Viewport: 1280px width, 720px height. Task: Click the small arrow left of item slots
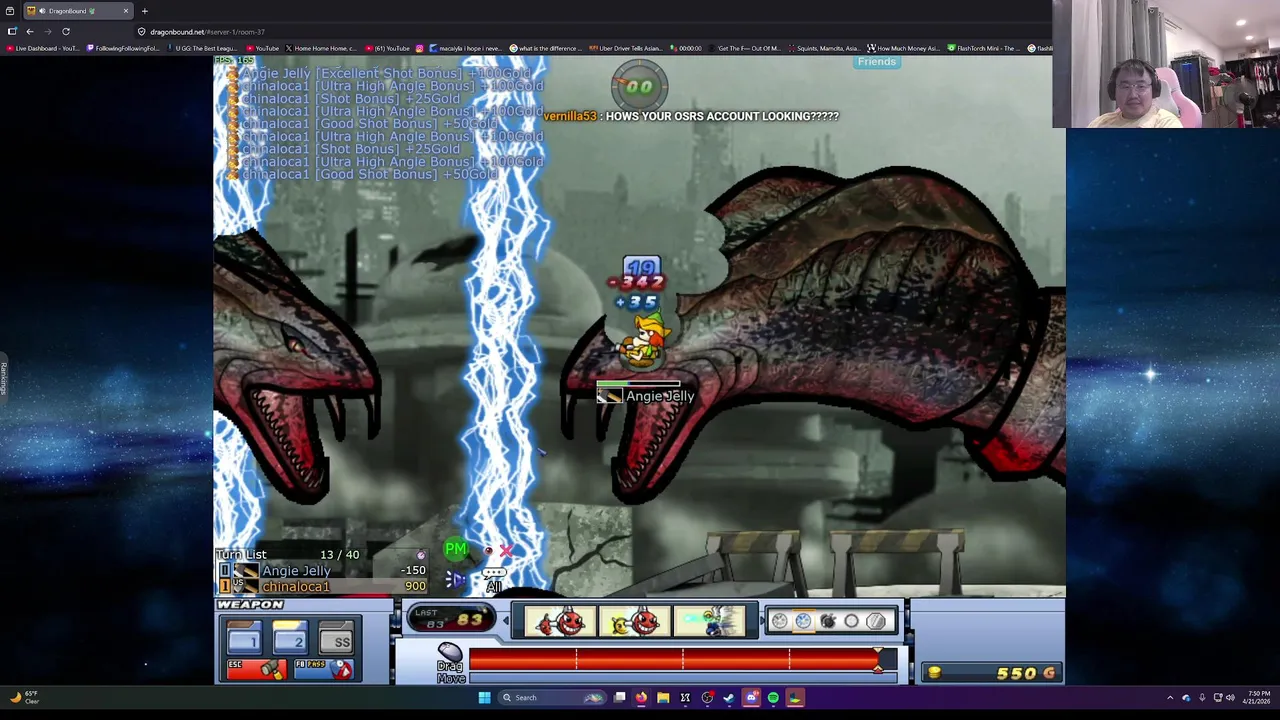click(x=506, y=621)
